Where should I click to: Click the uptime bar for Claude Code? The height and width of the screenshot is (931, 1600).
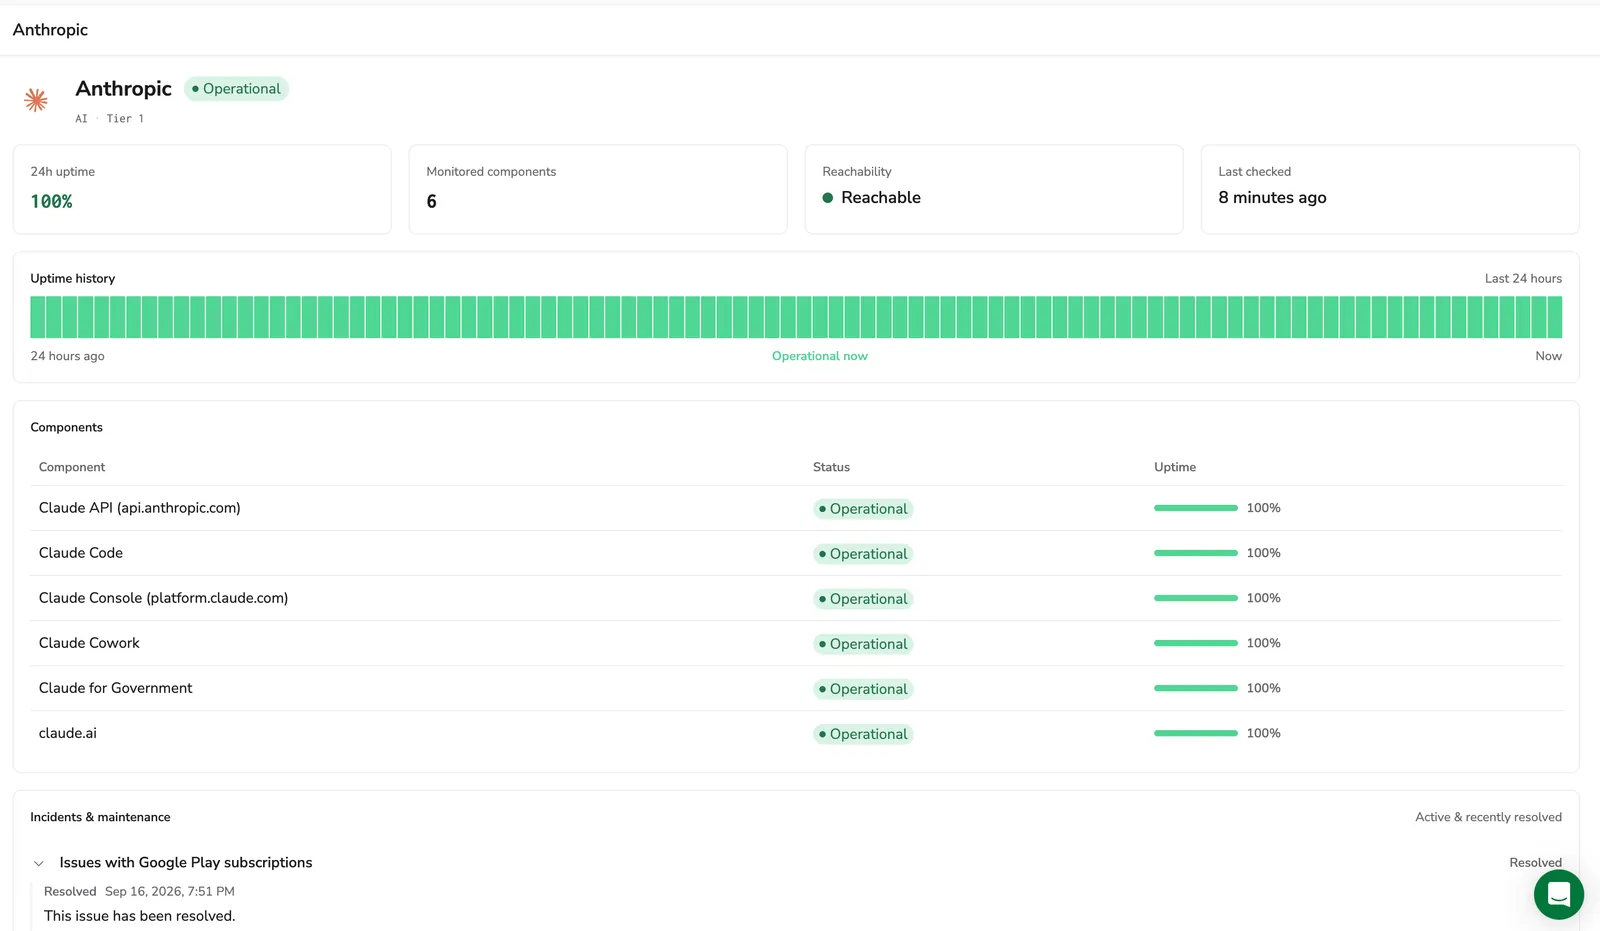click(1196, 553)
